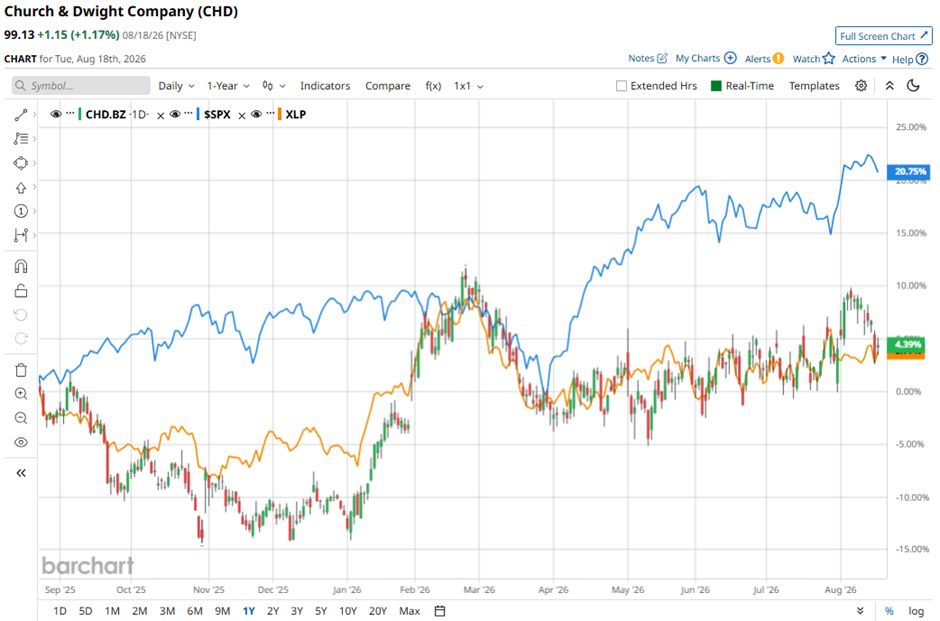The width and height of the screenshot is (940, 621).
Task: Click the green CHD.BZ color bar
Action: click(x=80, y=114)
